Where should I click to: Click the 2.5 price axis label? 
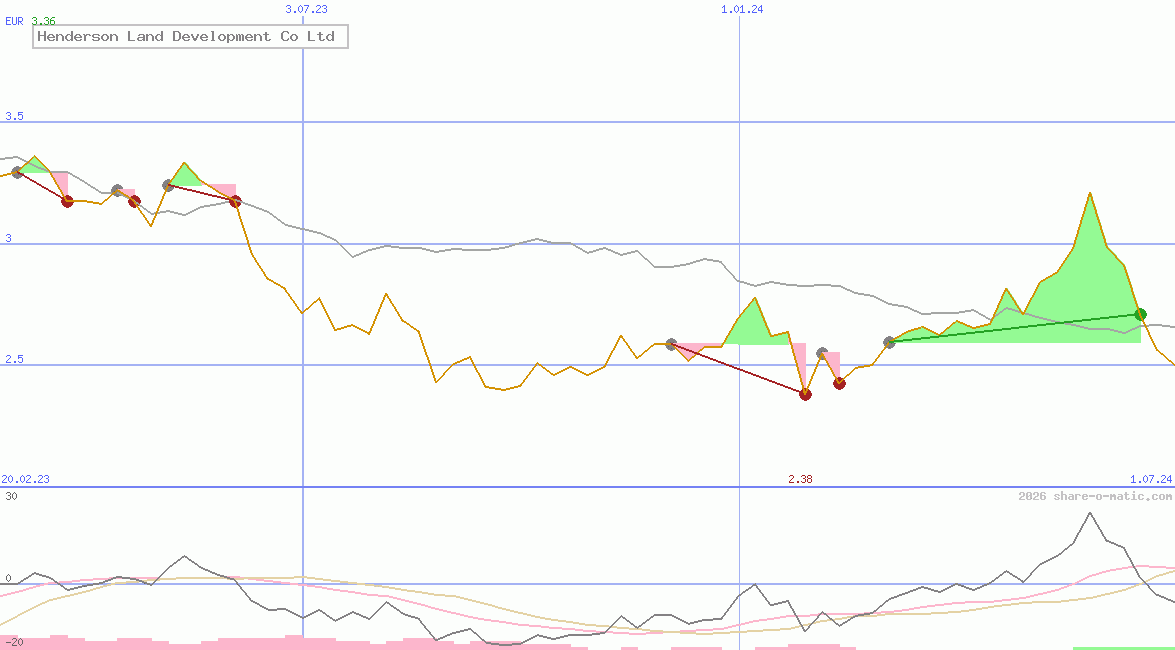tap(14, 359)
